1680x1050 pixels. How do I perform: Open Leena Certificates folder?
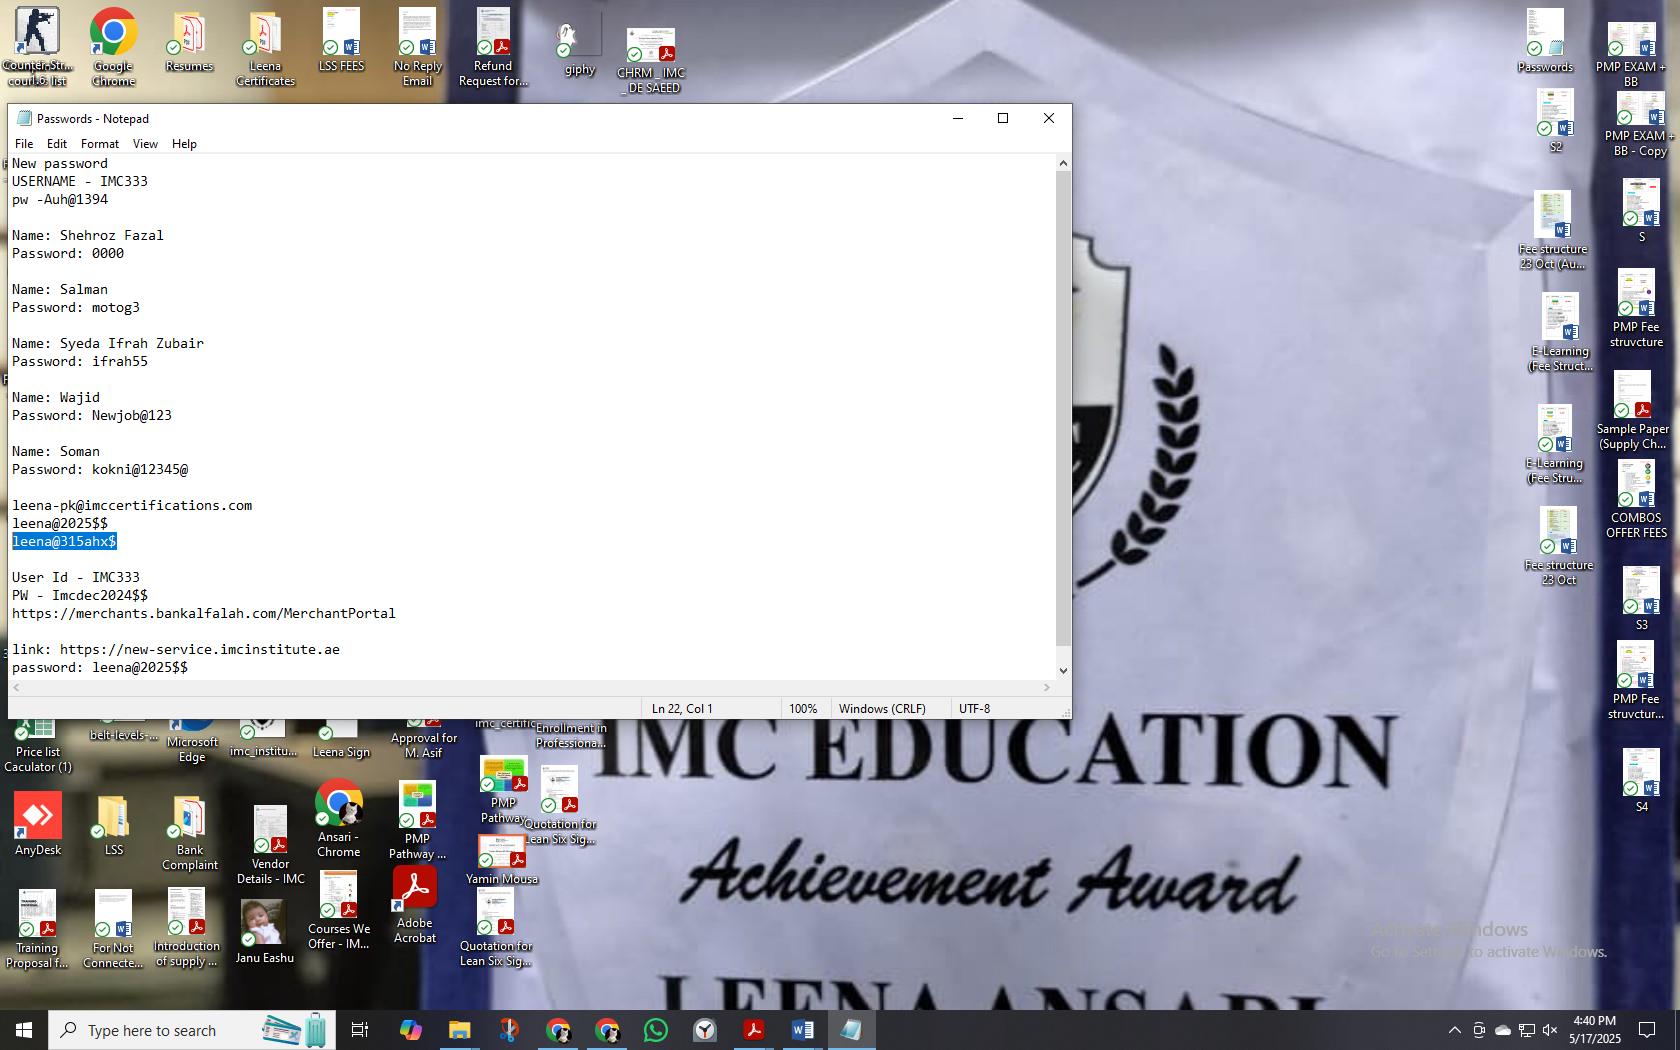click(x=265, y=48)
